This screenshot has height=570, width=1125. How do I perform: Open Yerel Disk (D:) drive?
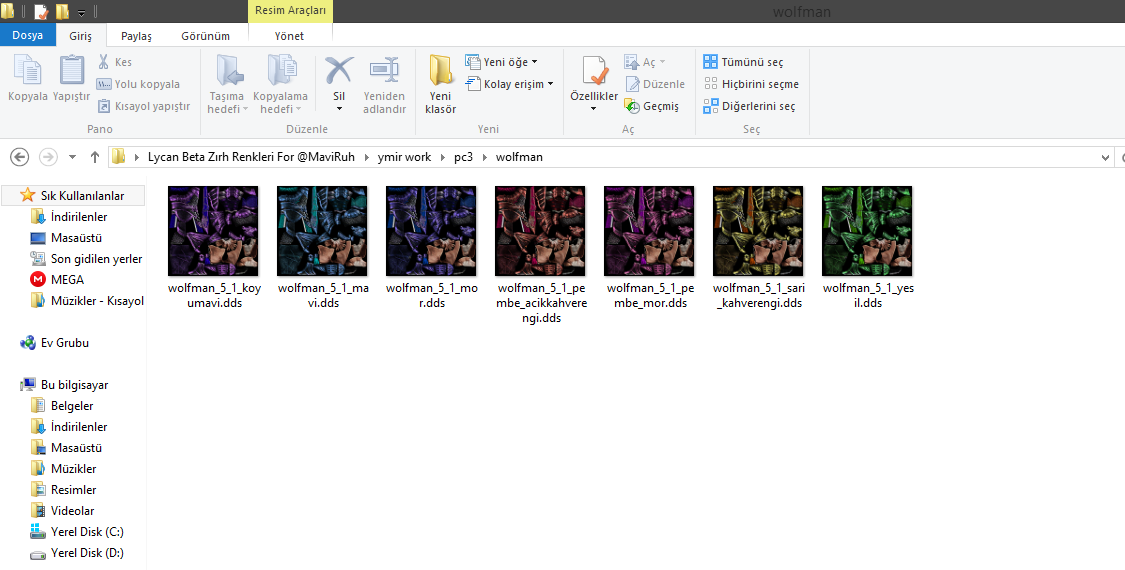click(87, 553)
